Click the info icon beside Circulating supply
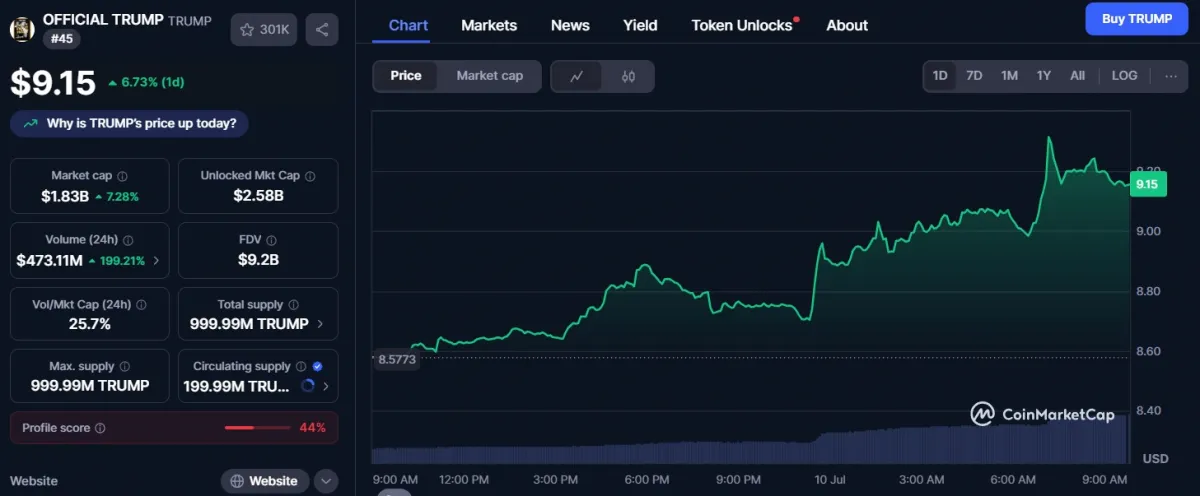The image size is (1200, 496). [x=301, y=367]
